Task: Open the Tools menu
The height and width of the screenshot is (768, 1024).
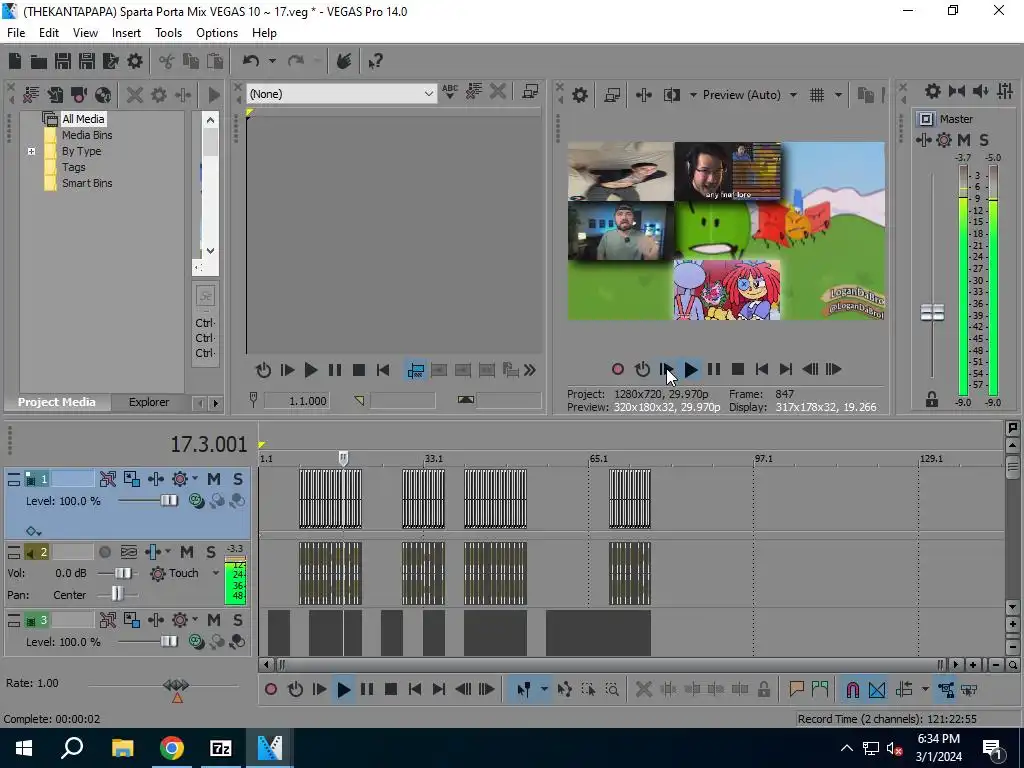Action: tap(168, 33)
